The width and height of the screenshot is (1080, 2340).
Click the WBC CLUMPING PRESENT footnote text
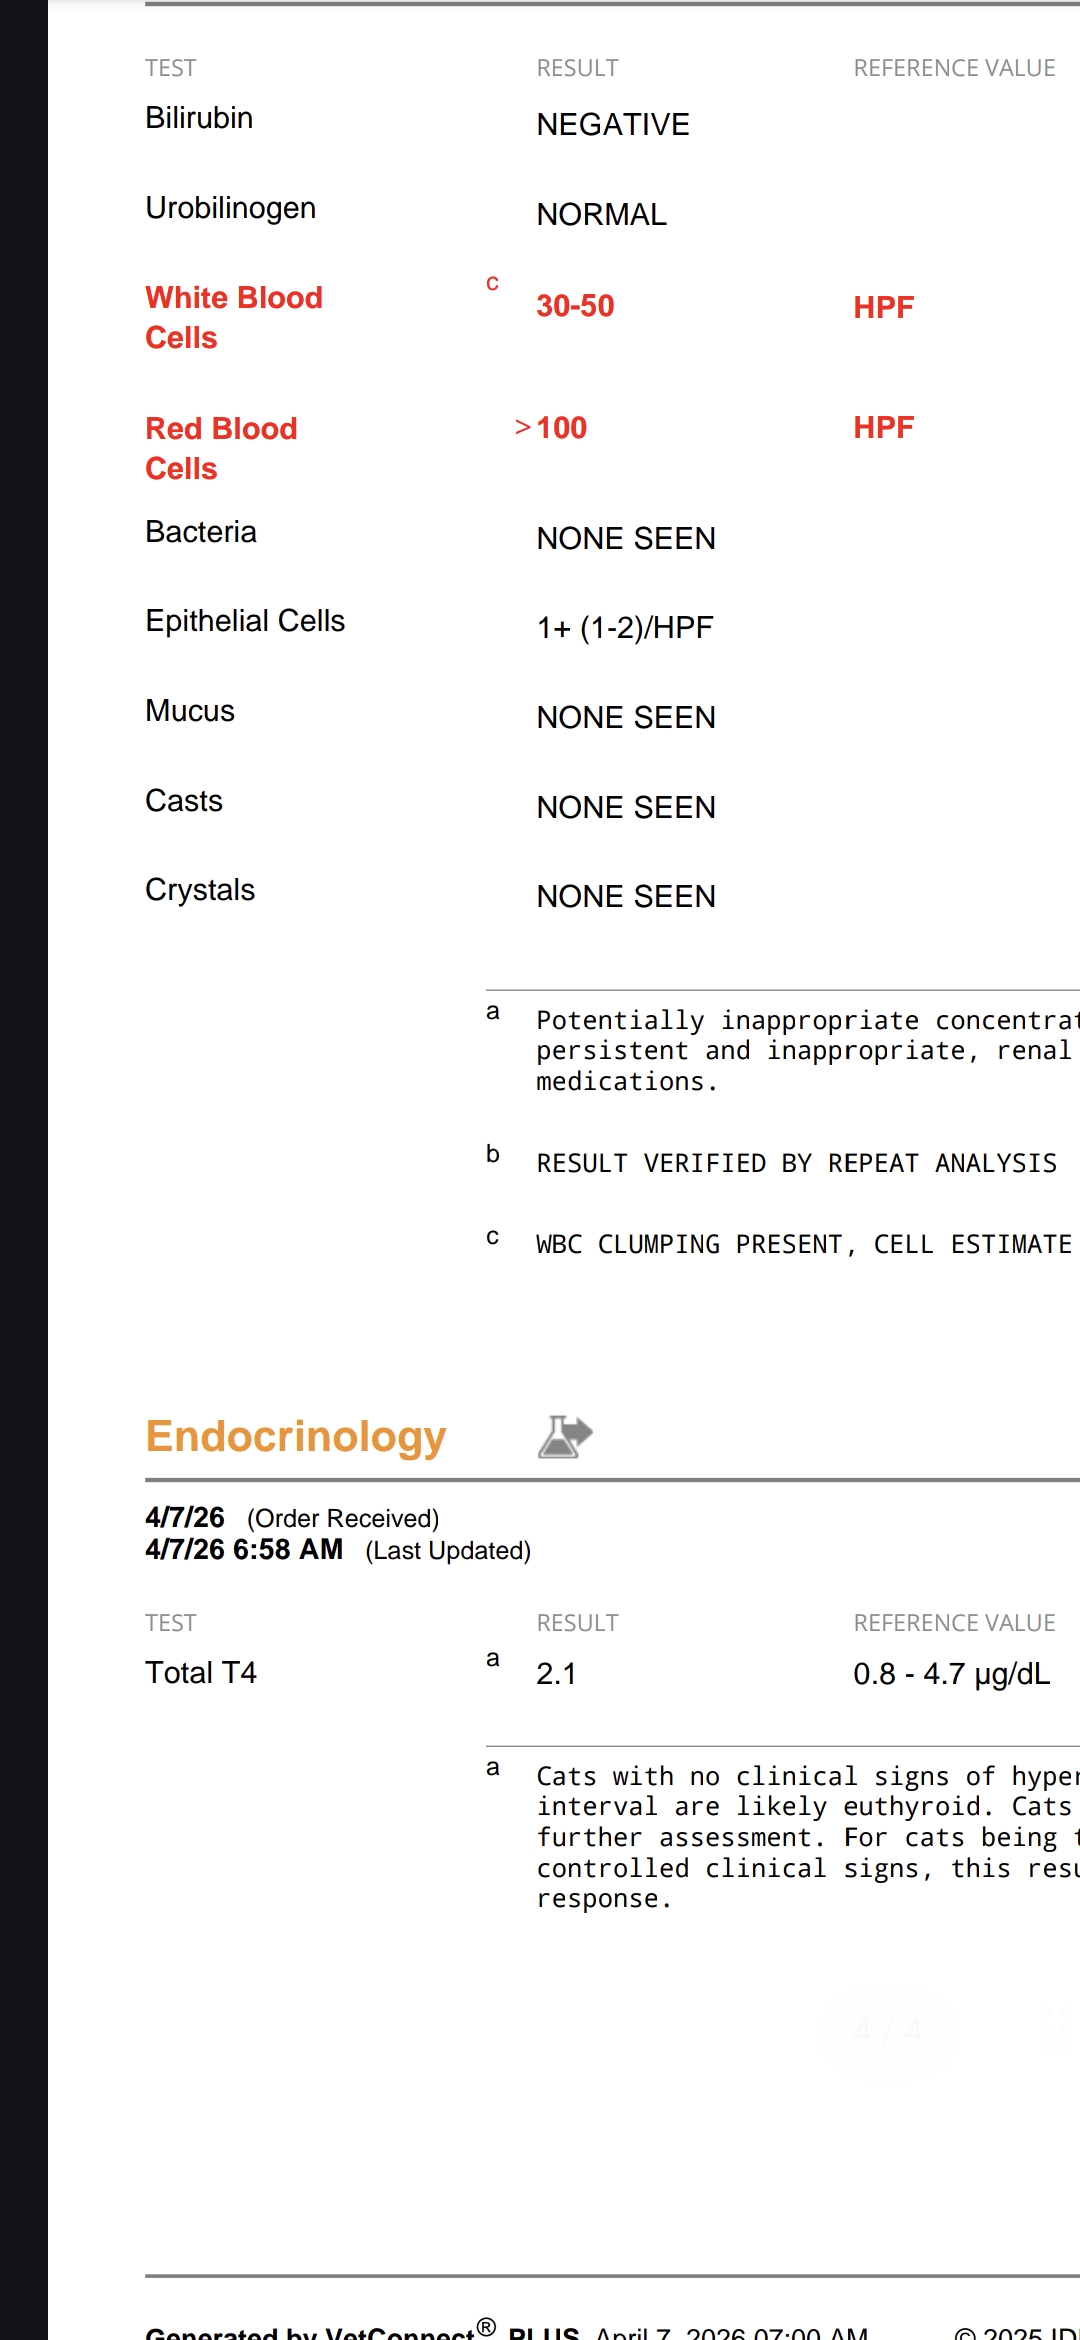point(803,1245)
